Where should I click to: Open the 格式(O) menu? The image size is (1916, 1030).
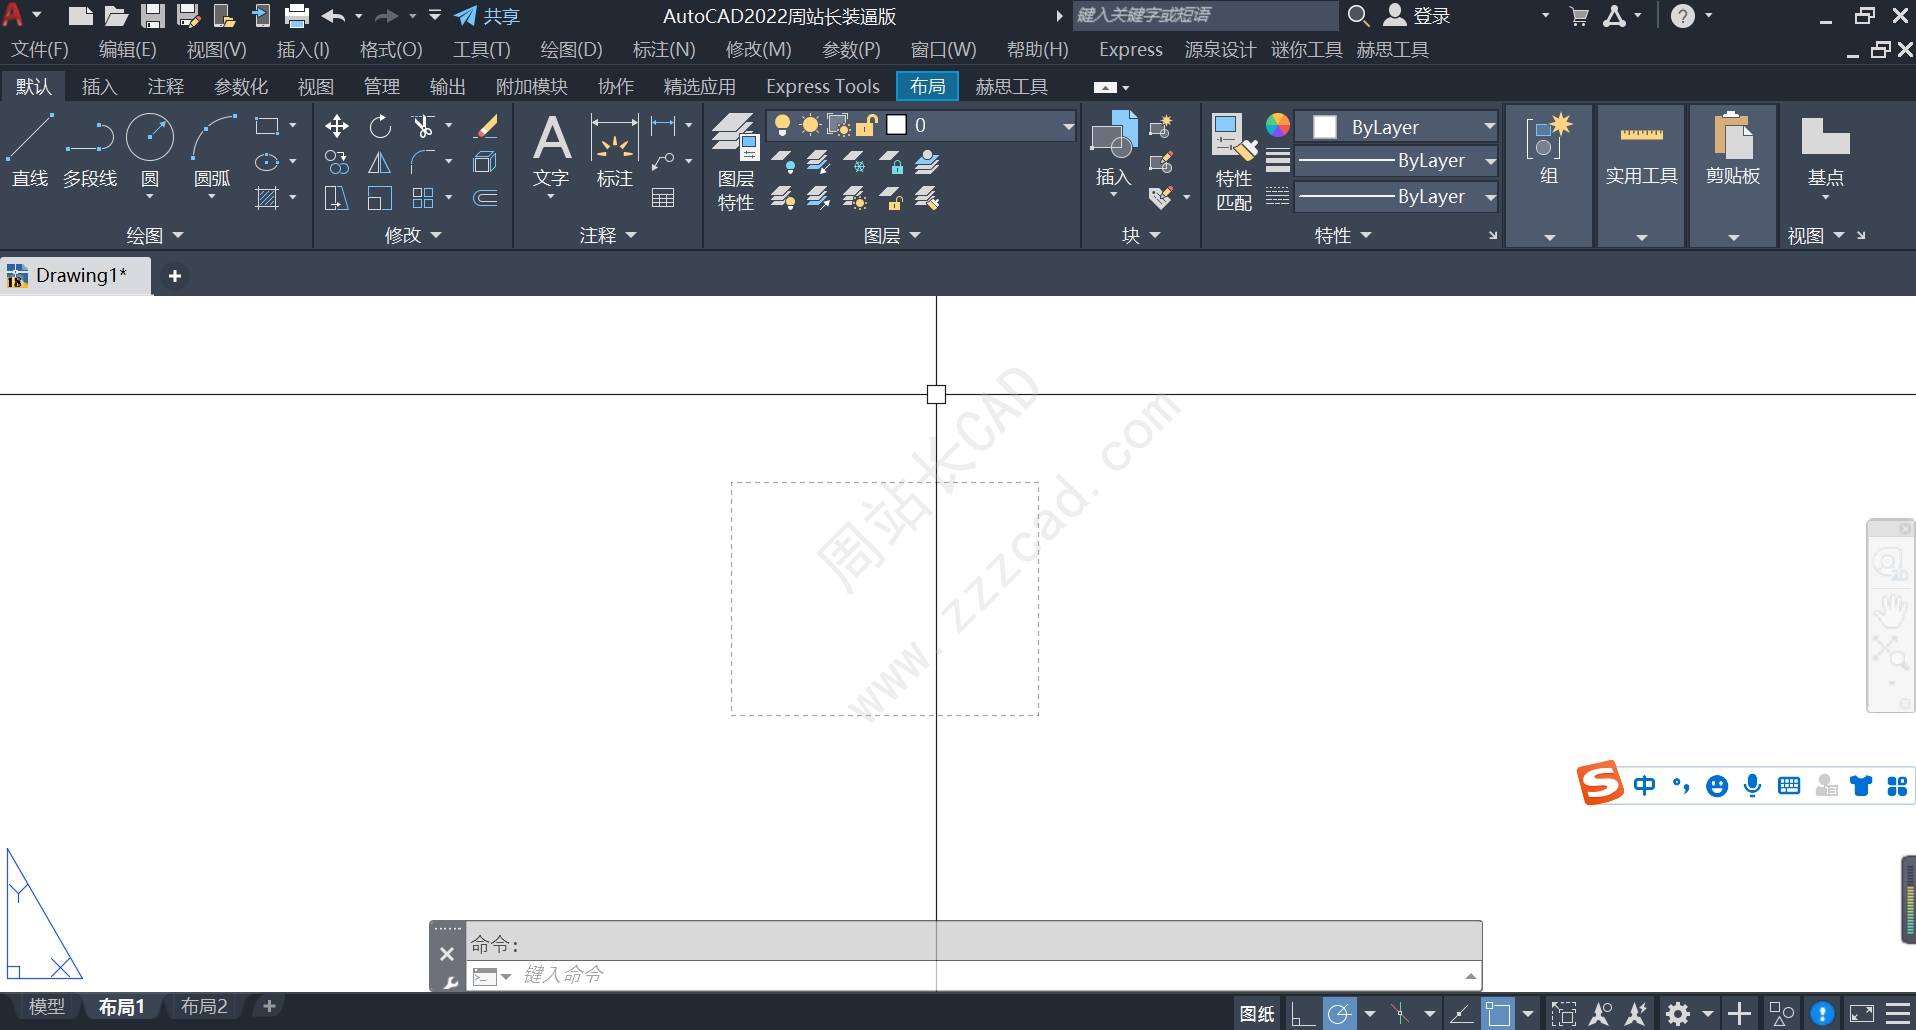pos(391,50)
